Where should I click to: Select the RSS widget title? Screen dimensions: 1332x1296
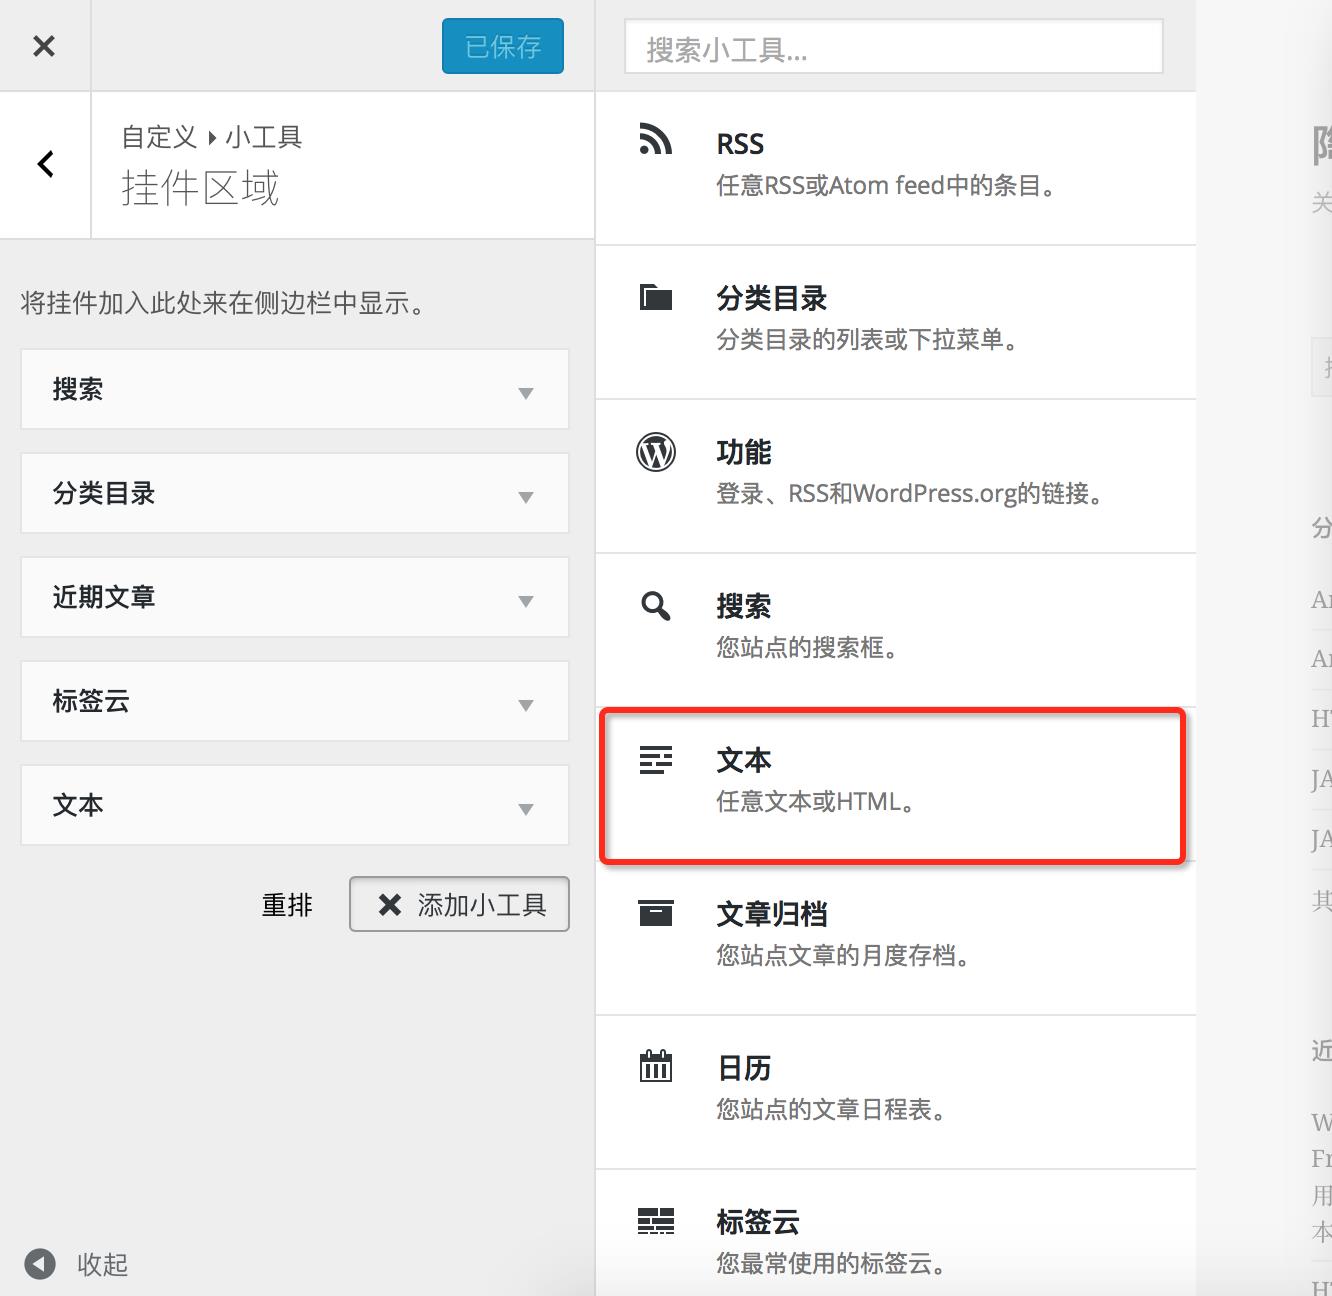pos(740,144)
